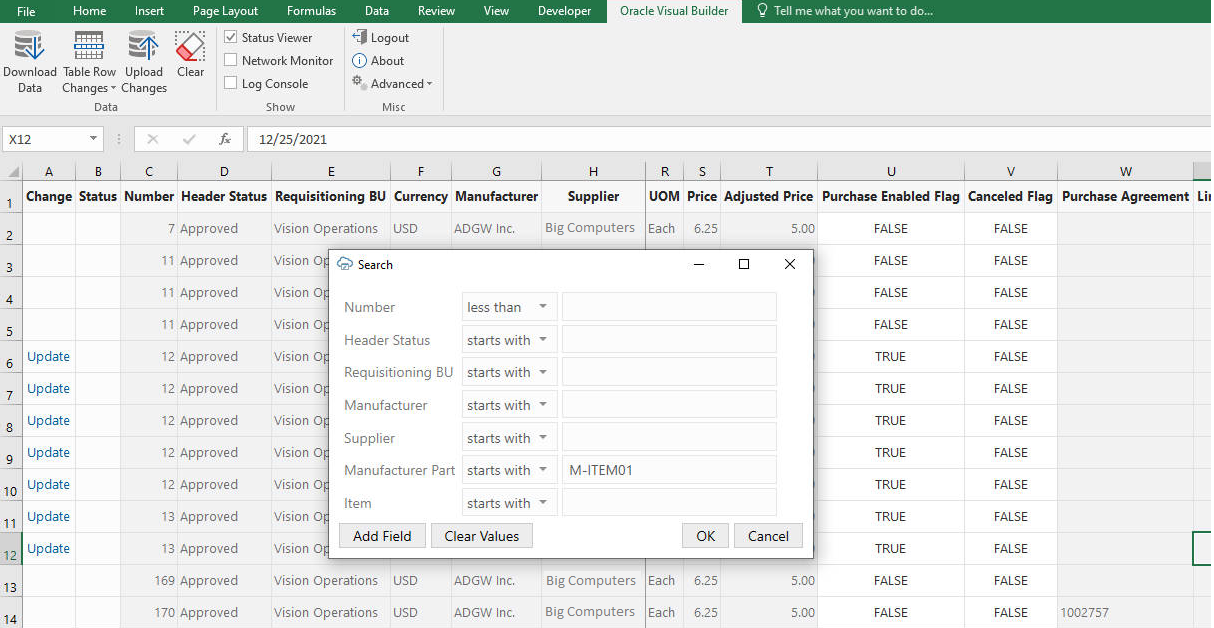Viewport: 1214px width, 628px height.
Task: Switch to the Home tab
Action: [90, 11]
